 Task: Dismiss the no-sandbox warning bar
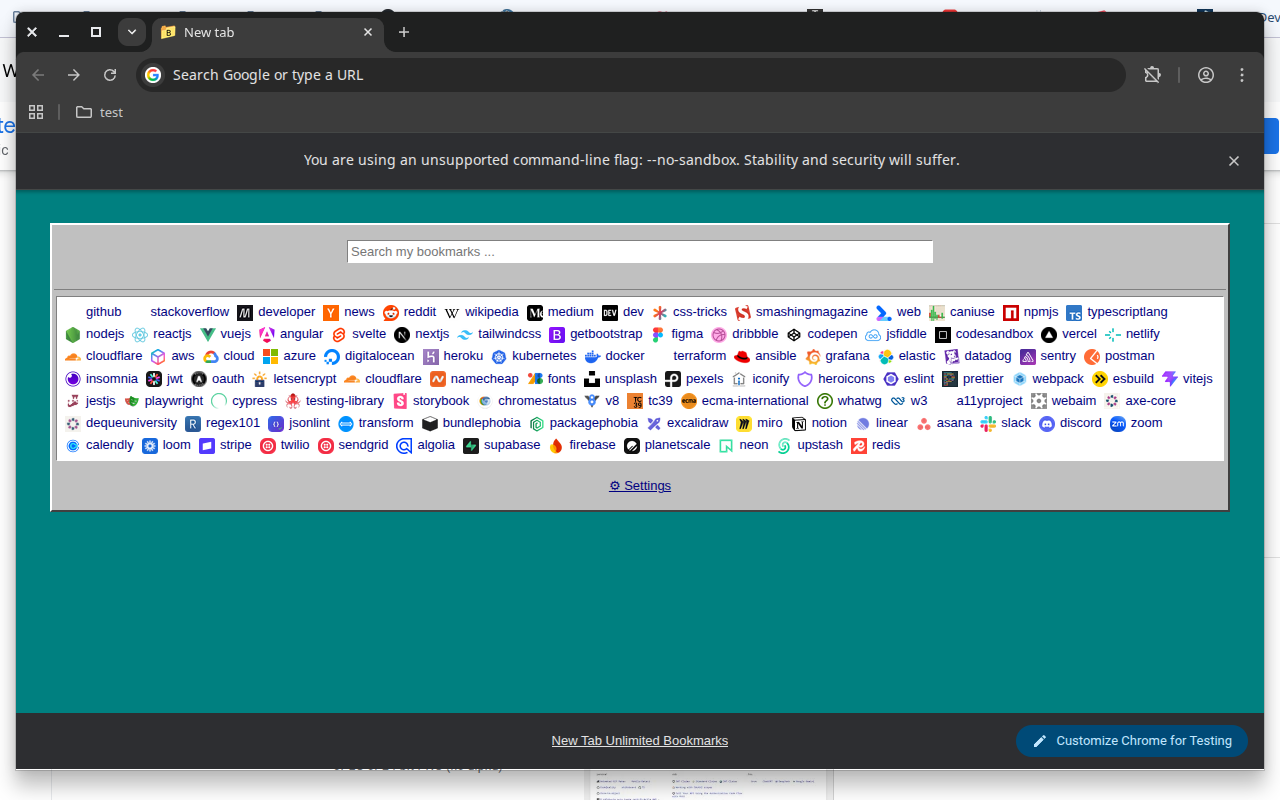pyautogui.click(x=1234, y=161)
